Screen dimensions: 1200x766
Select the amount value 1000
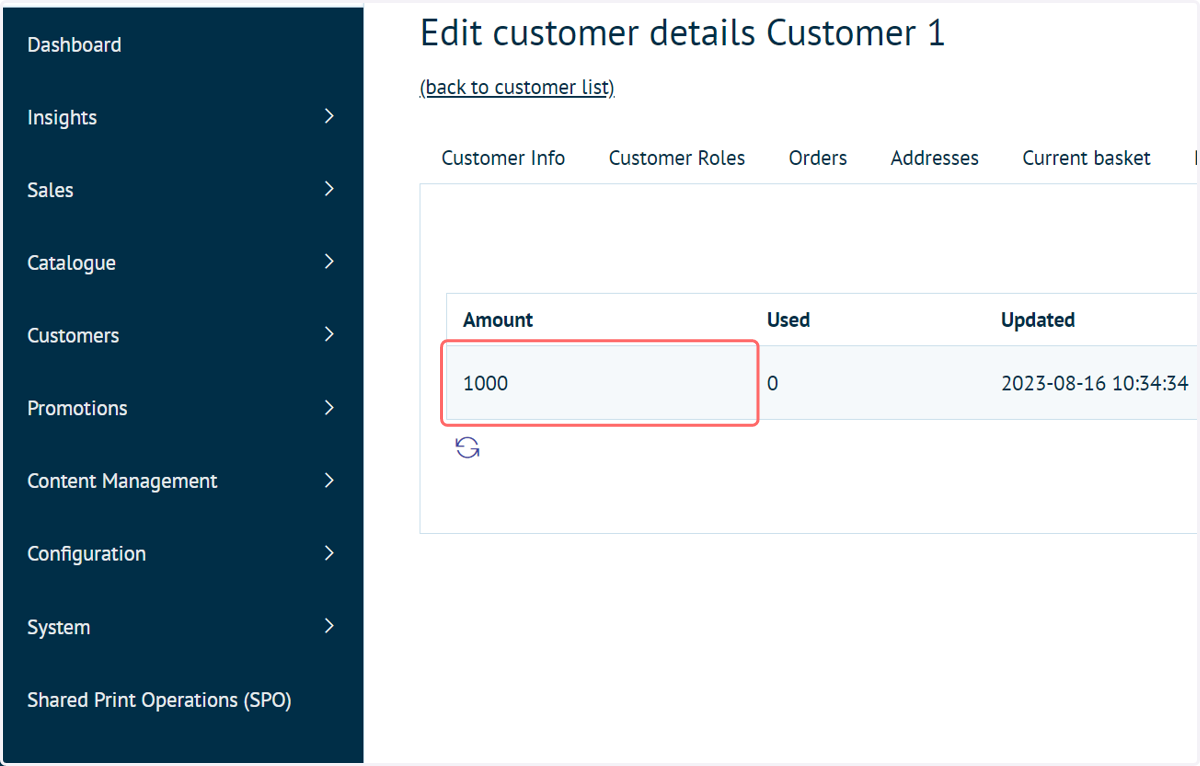pyautogui.click(x=486, y=383)
